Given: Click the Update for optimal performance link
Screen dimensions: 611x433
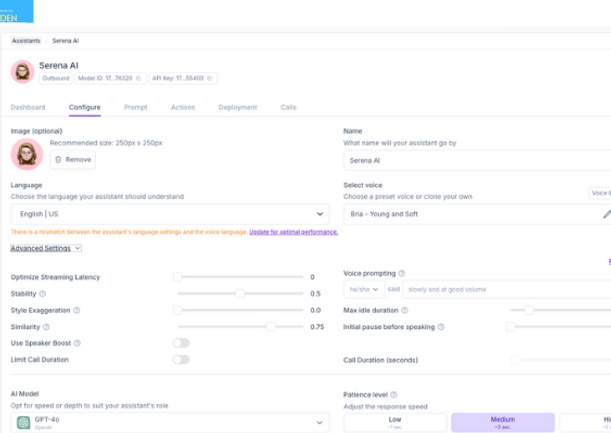Looking at the screenshot, I should (x=293, y=232).
